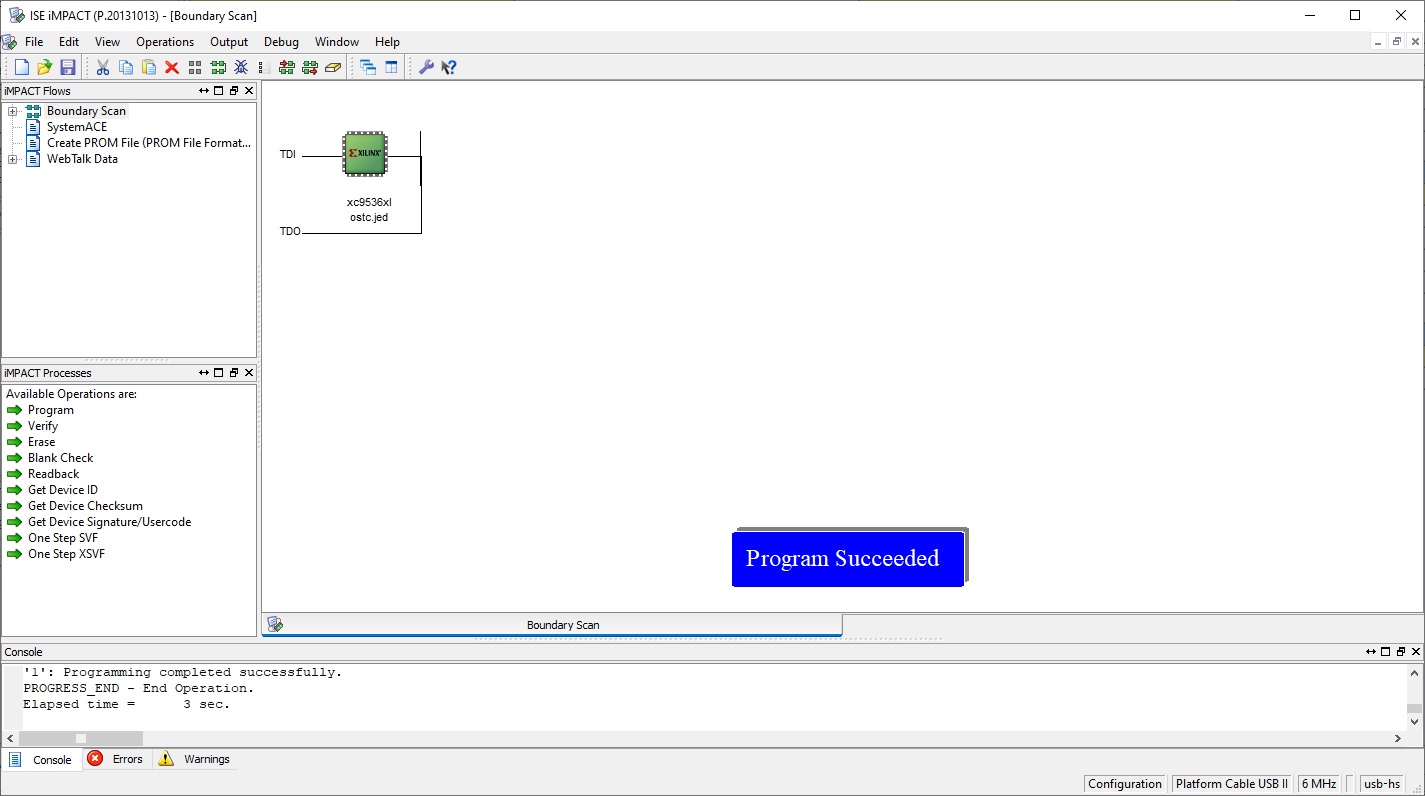Viewport: 1425px width, 796px height.
Task: Click the bug-shaped debug chain icon
Action: [241, 67]
